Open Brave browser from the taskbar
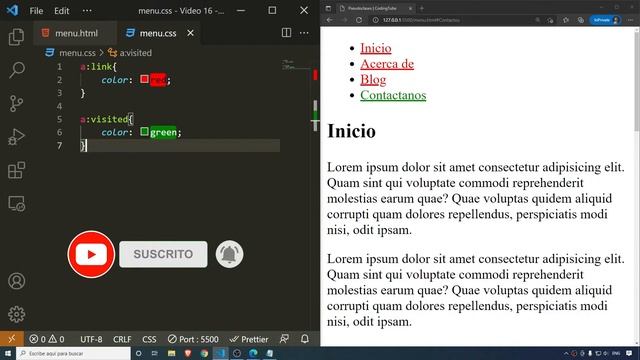This screenshot has height=360, width=640. [188, 353]
